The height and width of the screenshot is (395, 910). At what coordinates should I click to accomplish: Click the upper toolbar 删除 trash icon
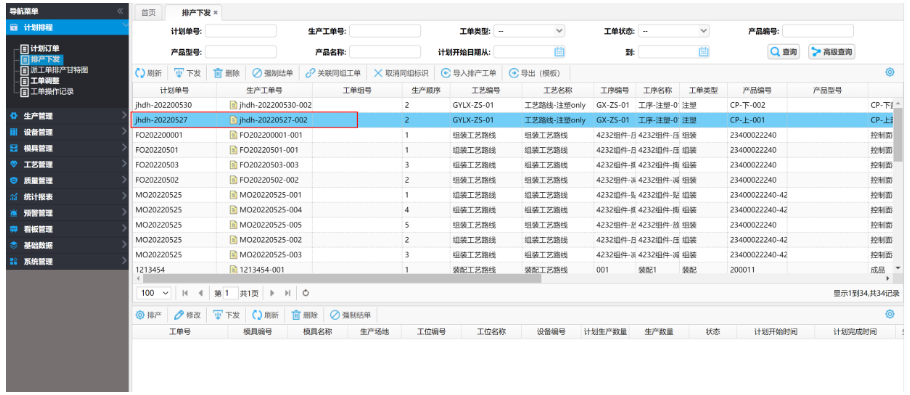218,74
